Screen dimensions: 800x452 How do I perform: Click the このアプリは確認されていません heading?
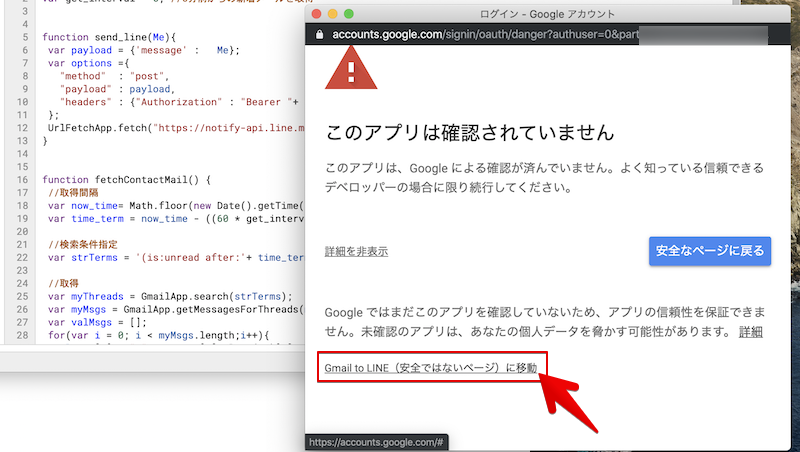pyautogui.click(x=469, y=133)
